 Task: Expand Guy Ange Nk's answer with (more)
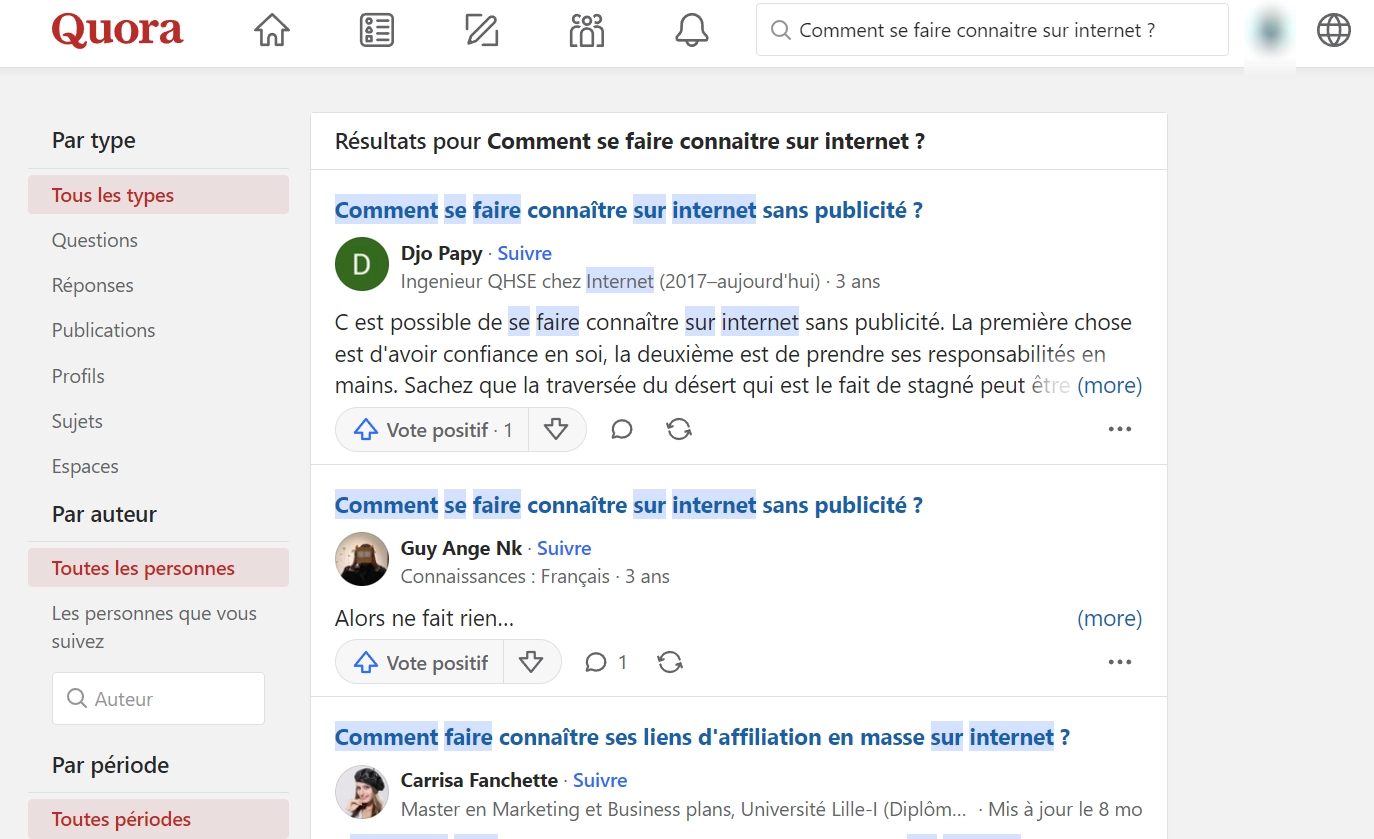(x=1109, y=618)
